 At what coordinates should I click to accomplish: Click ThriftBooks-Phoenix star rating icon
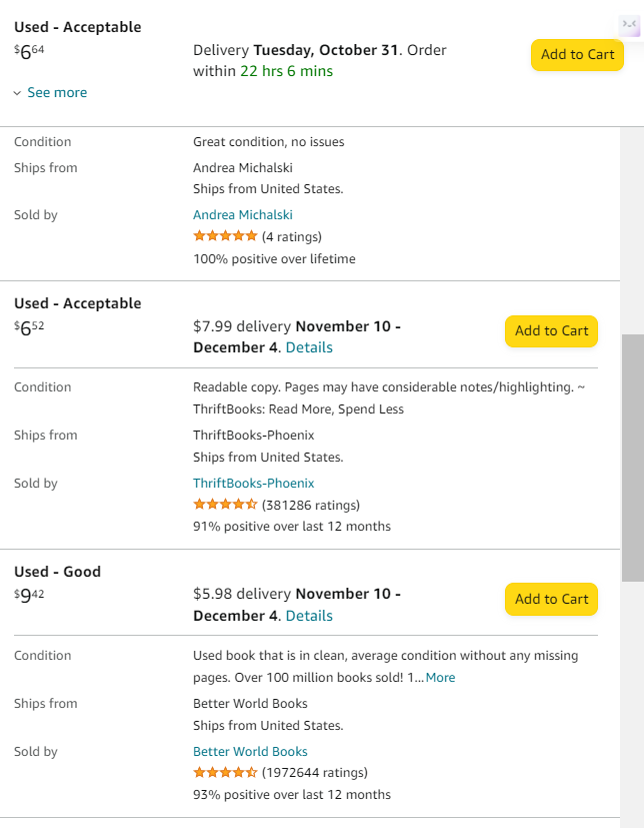click(225, 504)
